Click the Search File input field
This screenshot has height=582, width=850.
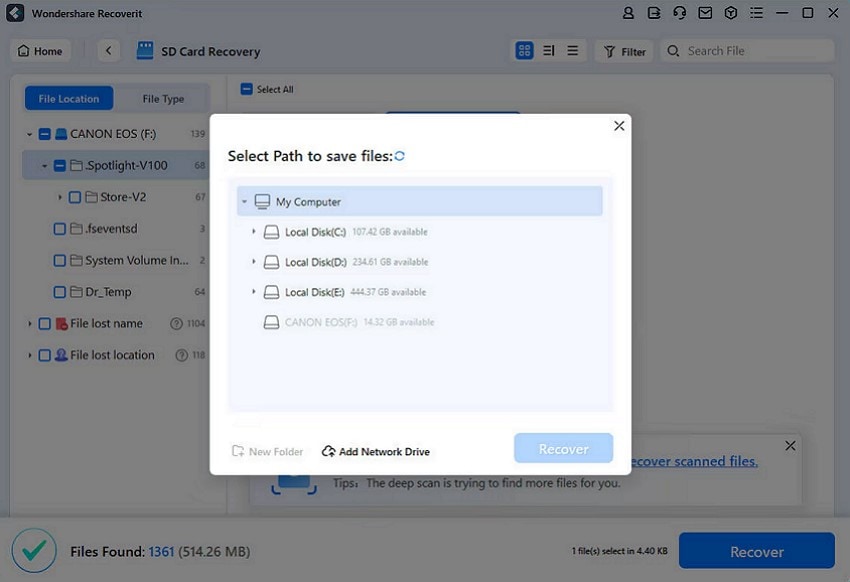tap(748, 51)
